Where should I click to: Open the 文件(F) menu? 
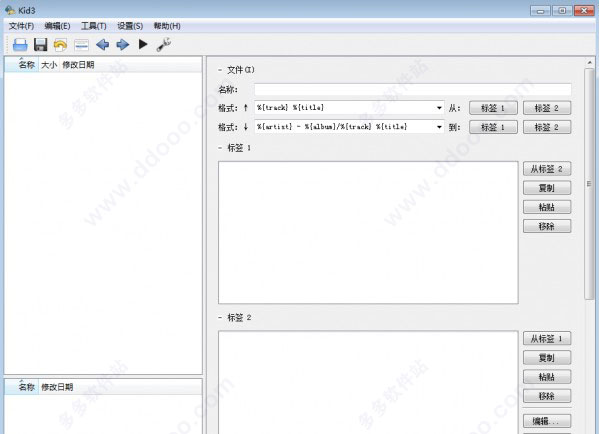21,26
